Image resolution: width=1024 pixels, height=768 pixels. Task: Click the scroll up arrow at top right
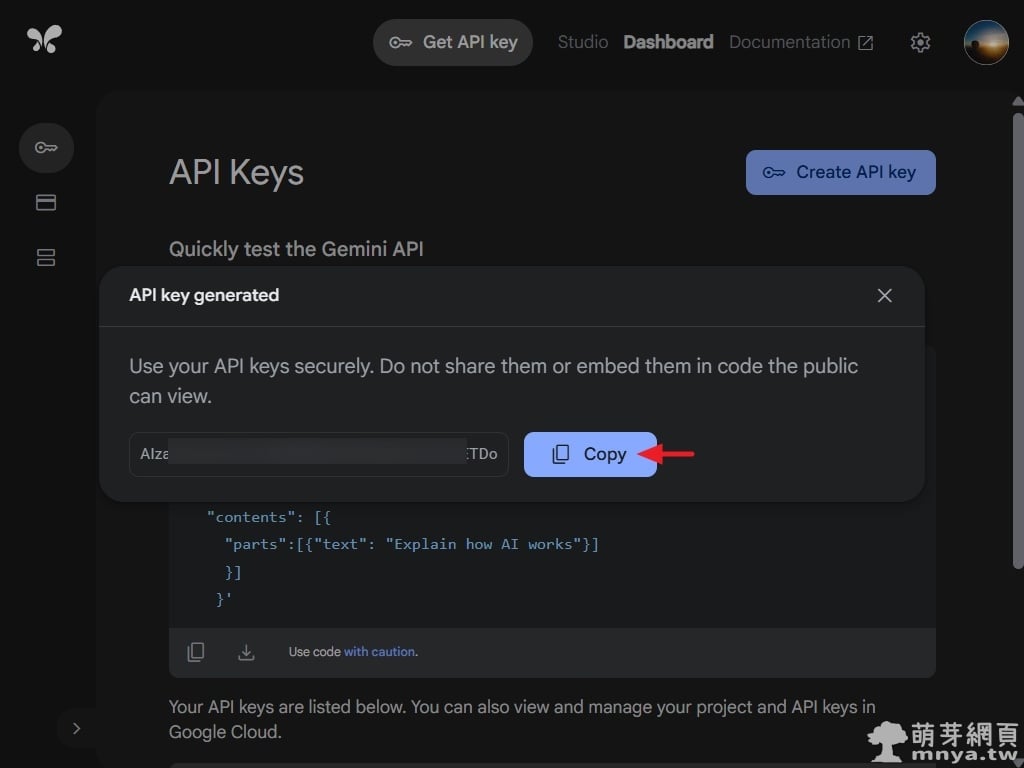point(1017,101)
